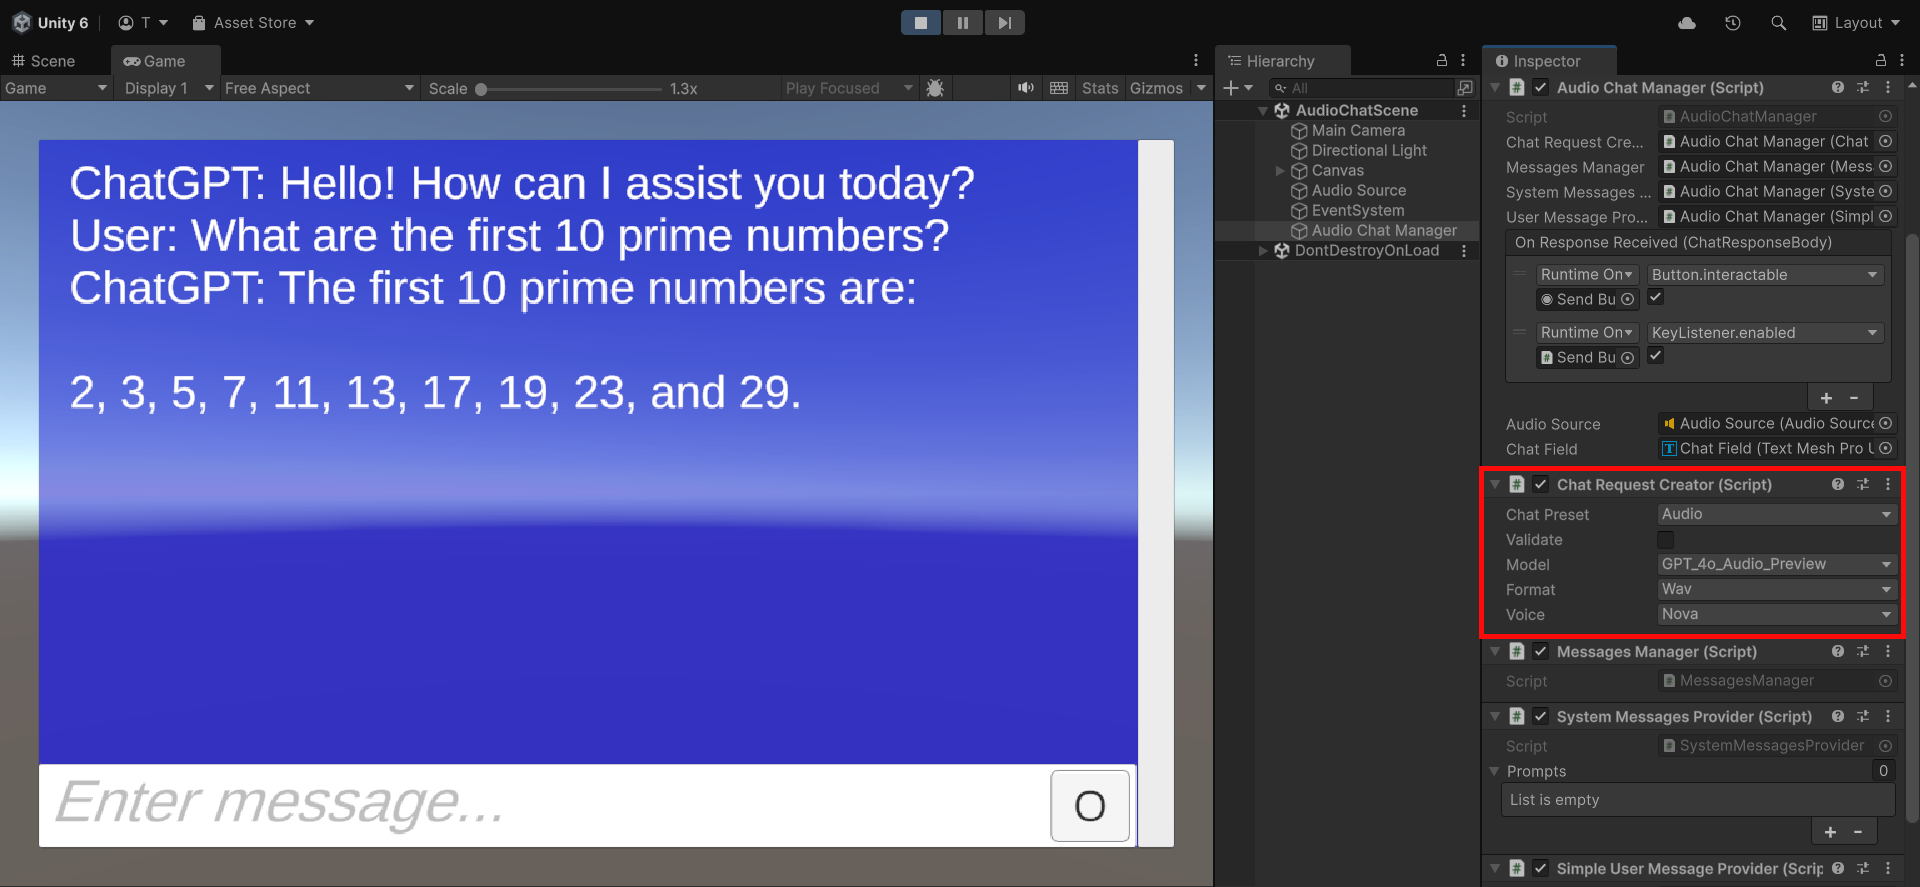Collapse the AudioChatScene tree node

[1264, 111]
